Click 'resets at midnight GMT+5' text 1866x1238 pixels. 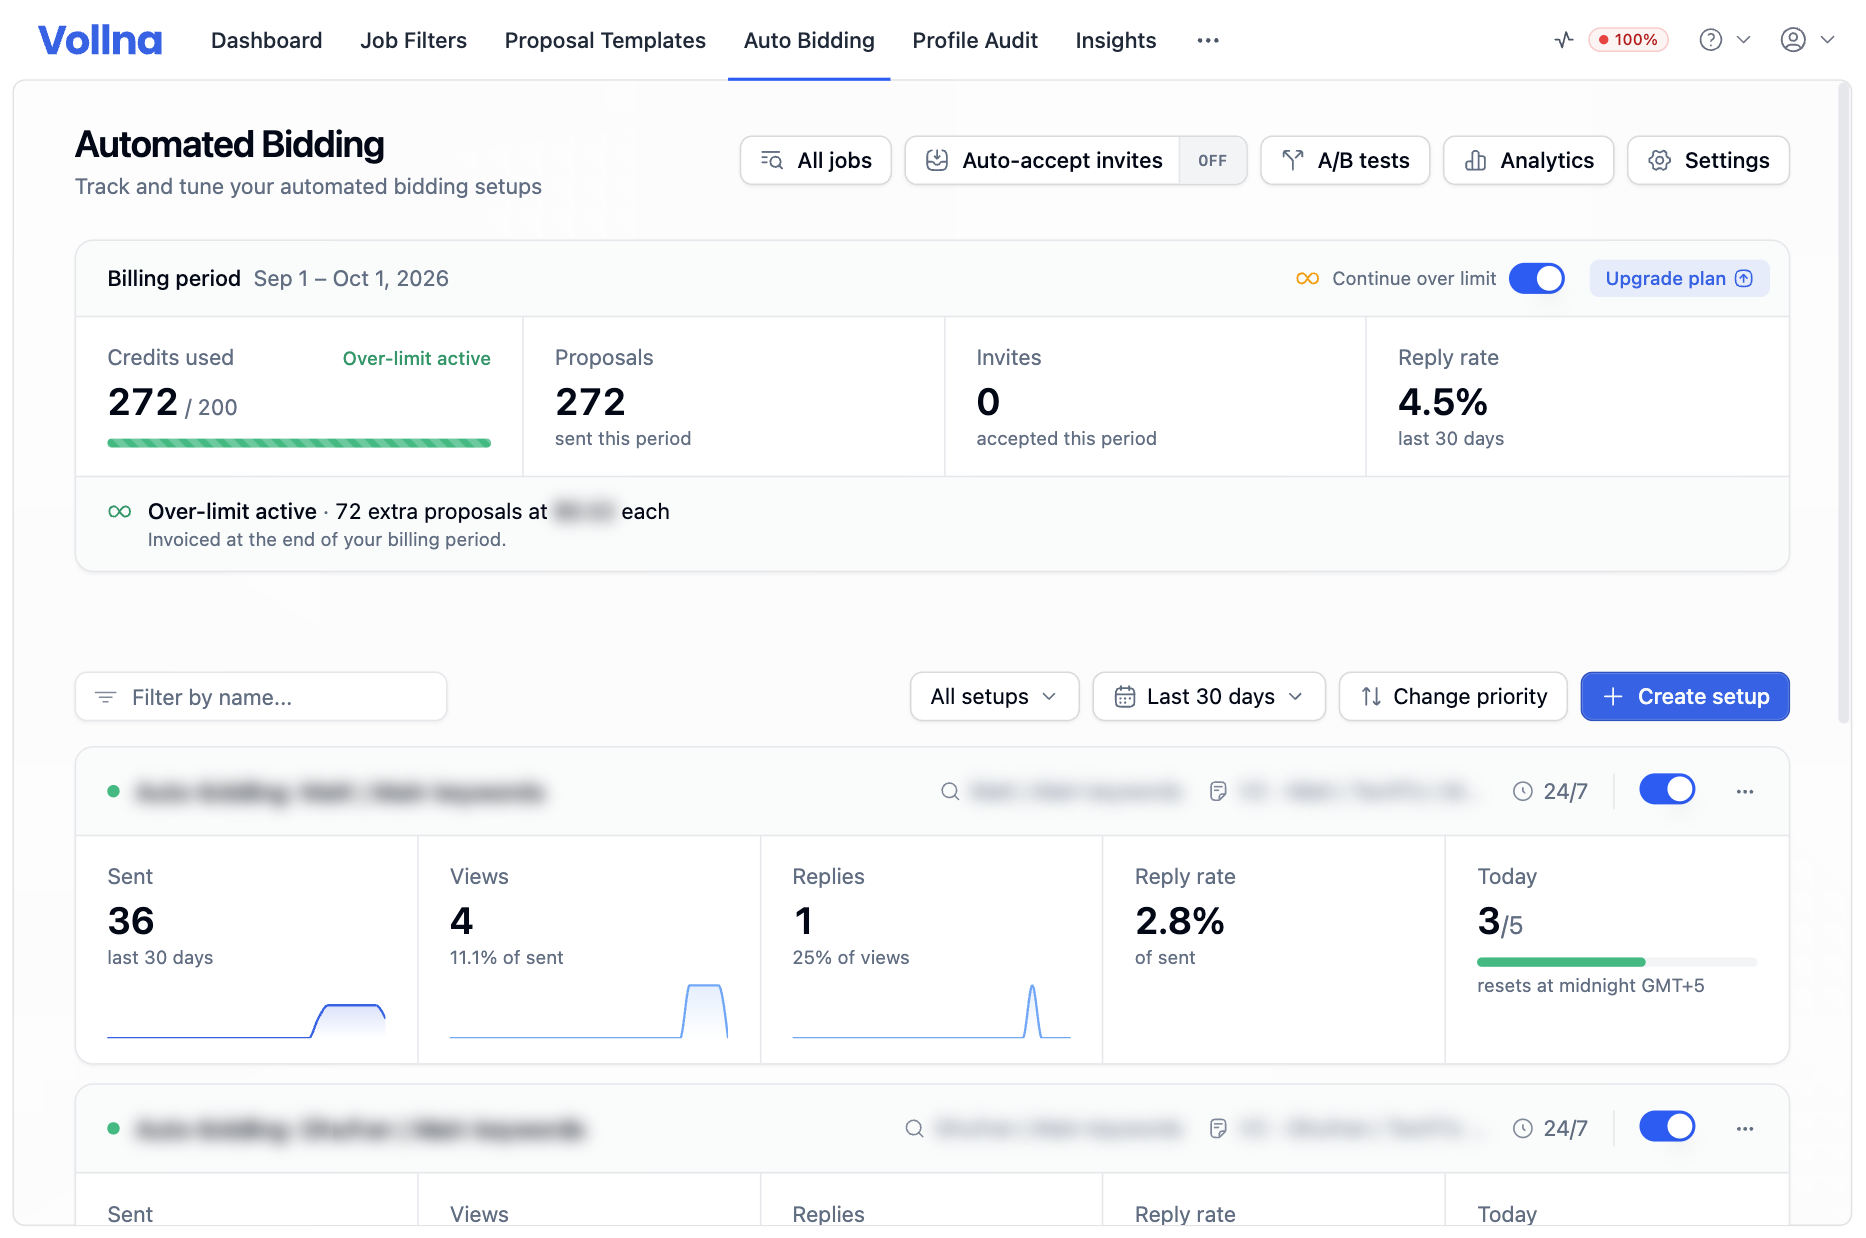click(1591, 986)
